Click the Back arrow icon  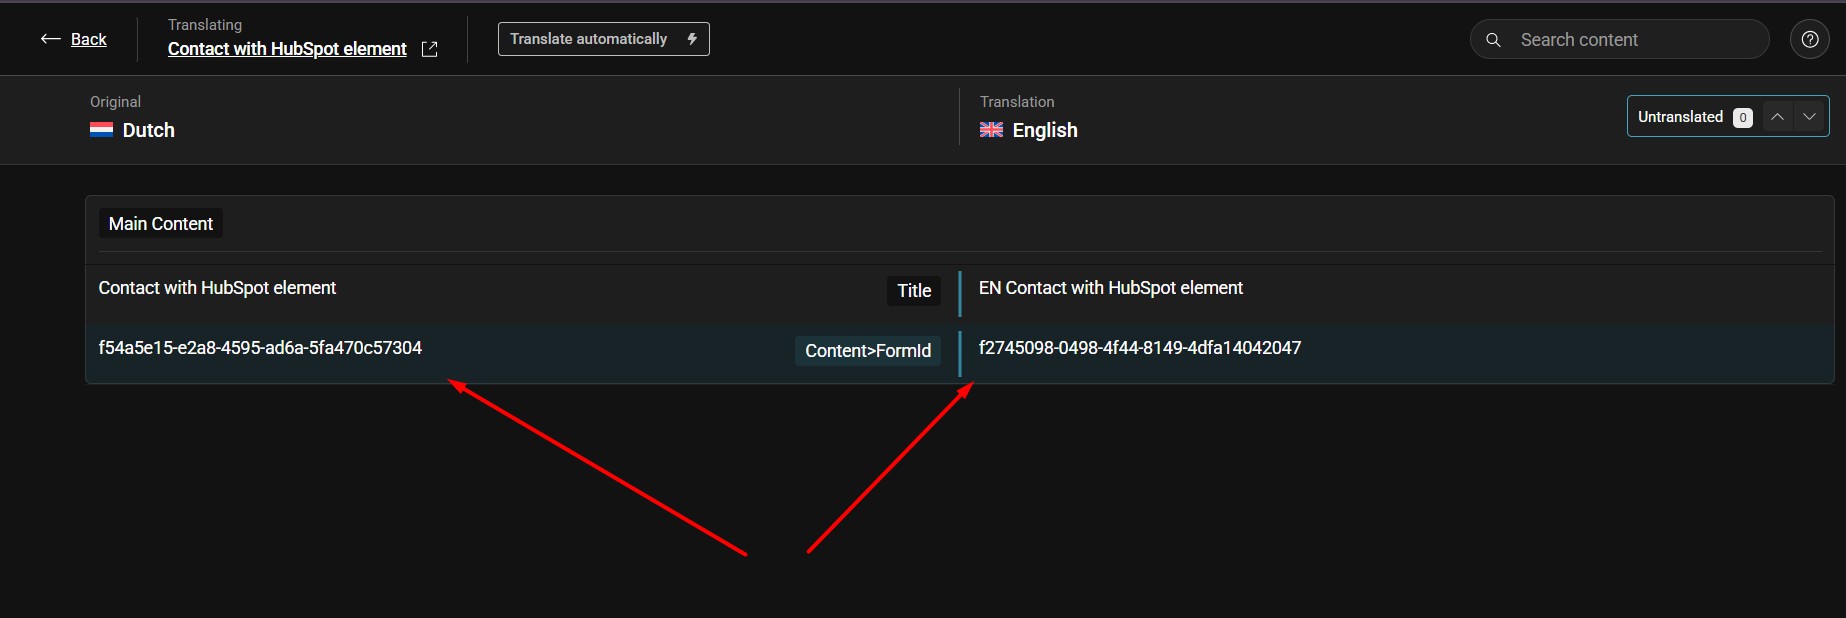(50, 39)
